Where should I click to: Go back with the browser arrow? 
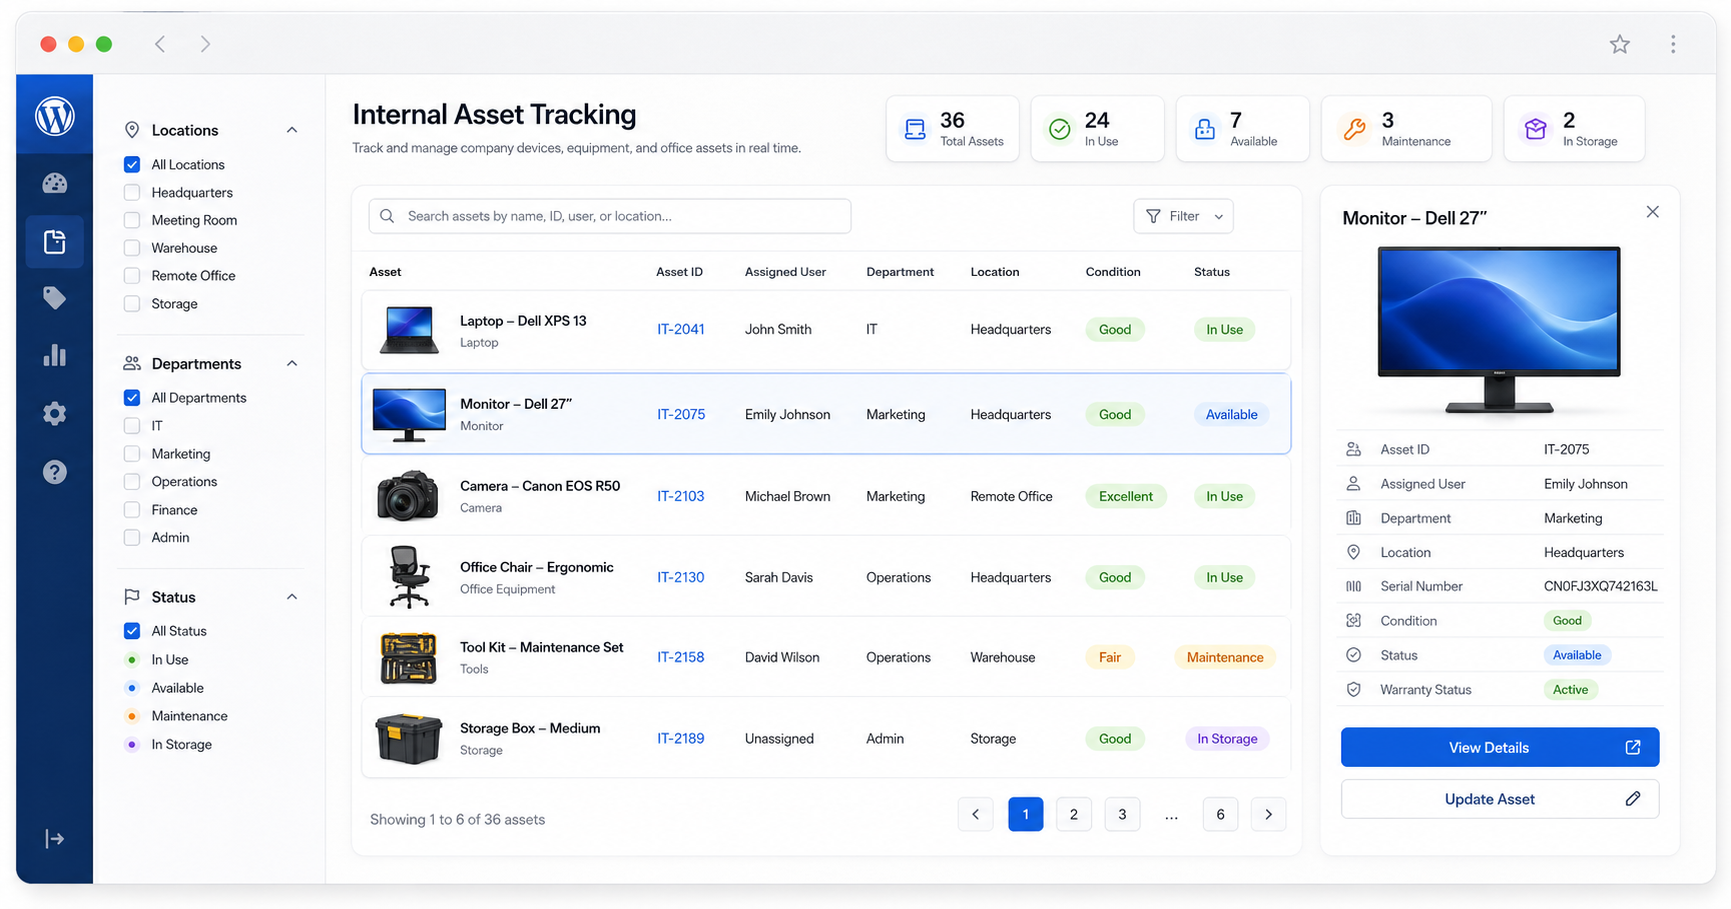pyautogui.click(x=160, y=44)
